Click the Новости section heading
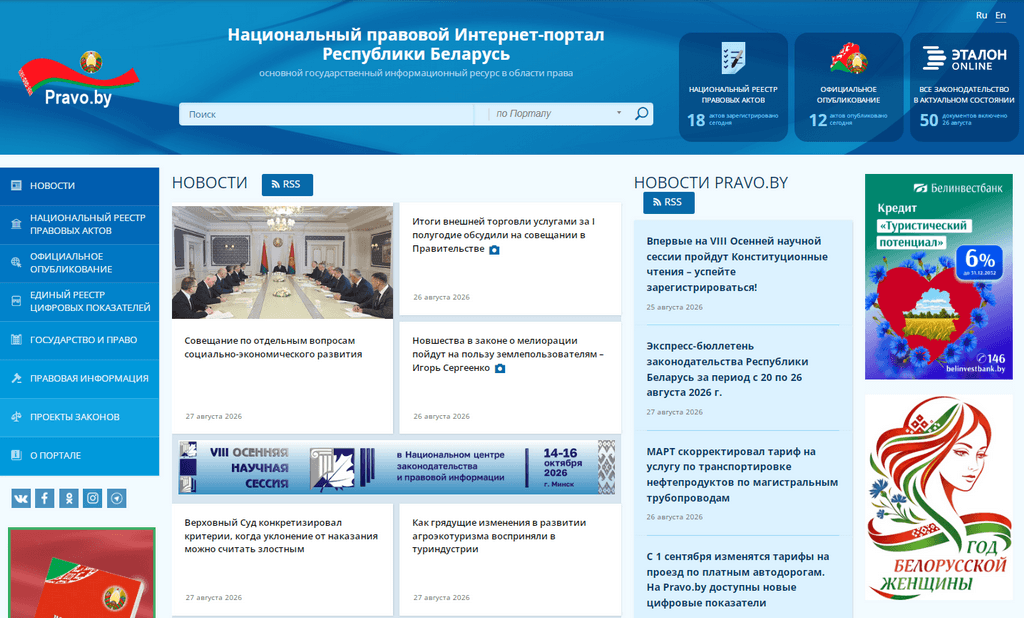The width and height of the screenshot is (1024, 618). [x=210, y=183]
